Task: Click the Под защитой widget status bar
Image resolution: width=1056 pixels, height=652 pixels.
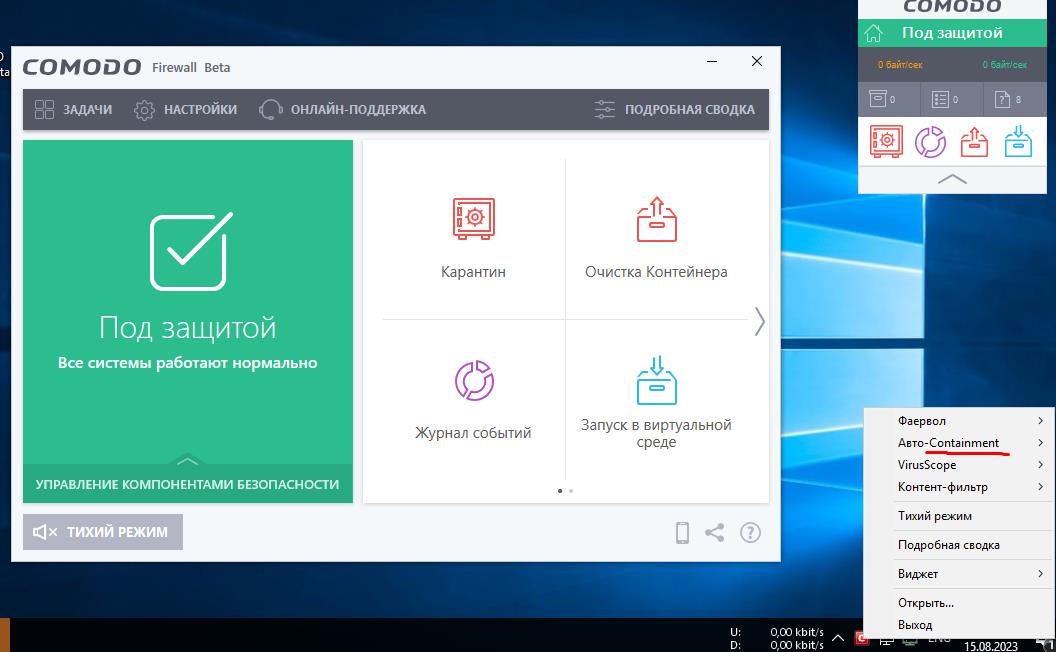Action: [952, 33]
